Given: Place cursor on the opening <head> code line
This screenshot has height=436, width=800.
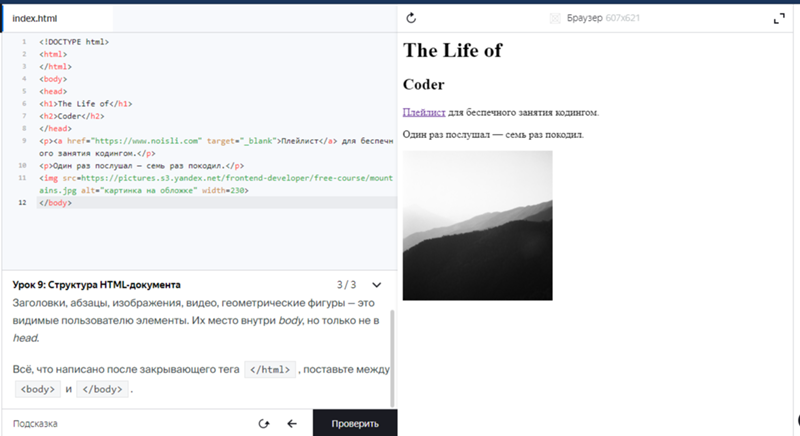Looking at the screenshot, I should coord(53,91).
